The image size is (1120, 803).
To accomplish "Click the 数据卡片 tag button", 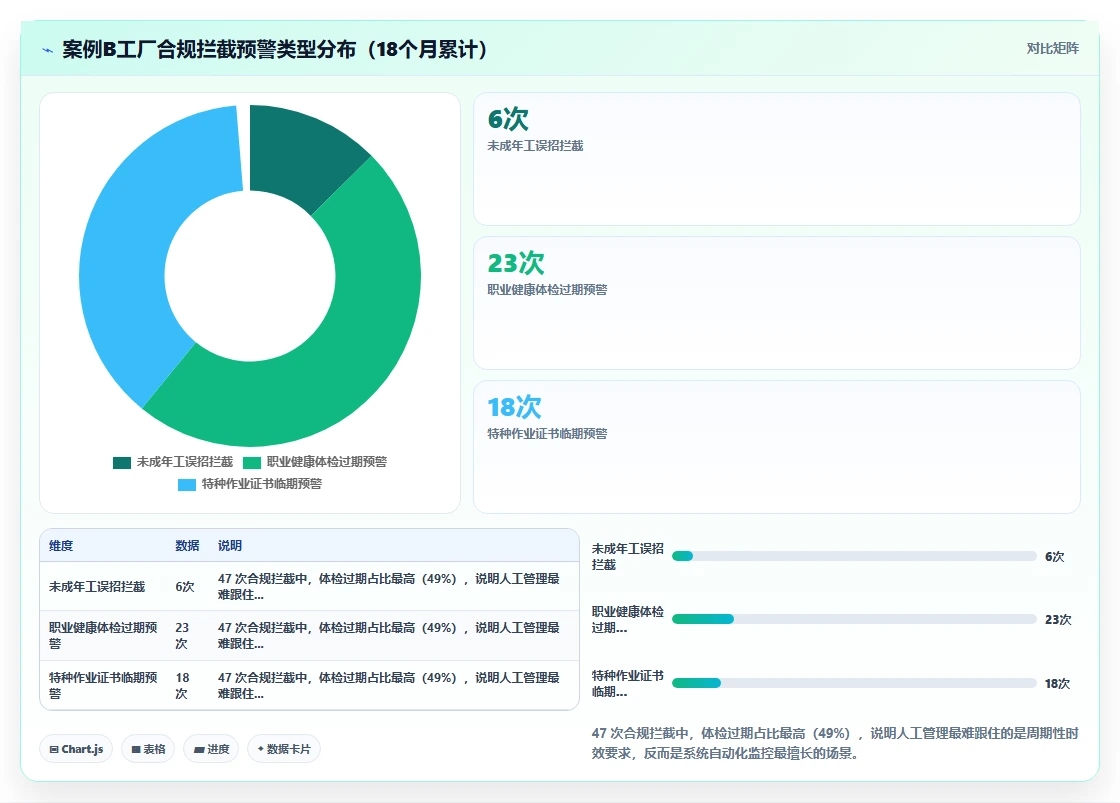I will [284, 749].
